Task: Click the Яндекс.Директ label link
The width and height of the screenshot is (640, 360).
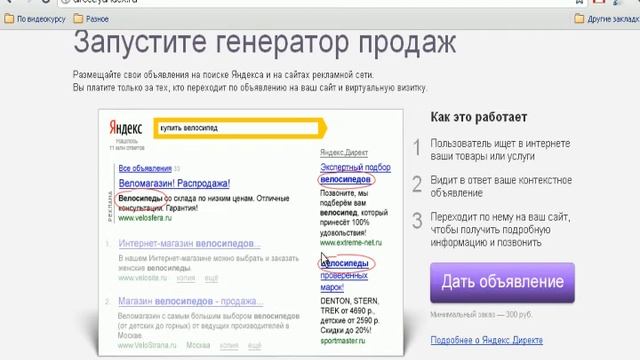Action: point(344,153)
